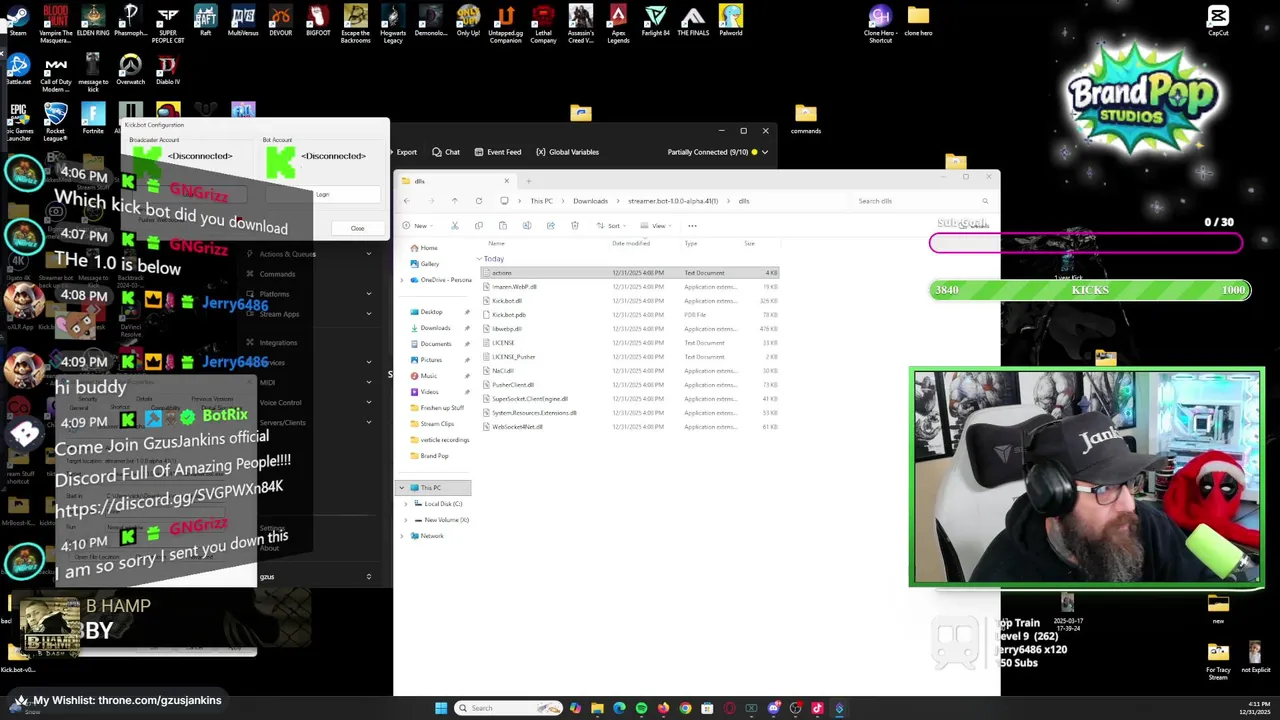Expand the OneDrive - Personal tree node
This screenshot has width=1280, height=720.
(403, 280)
